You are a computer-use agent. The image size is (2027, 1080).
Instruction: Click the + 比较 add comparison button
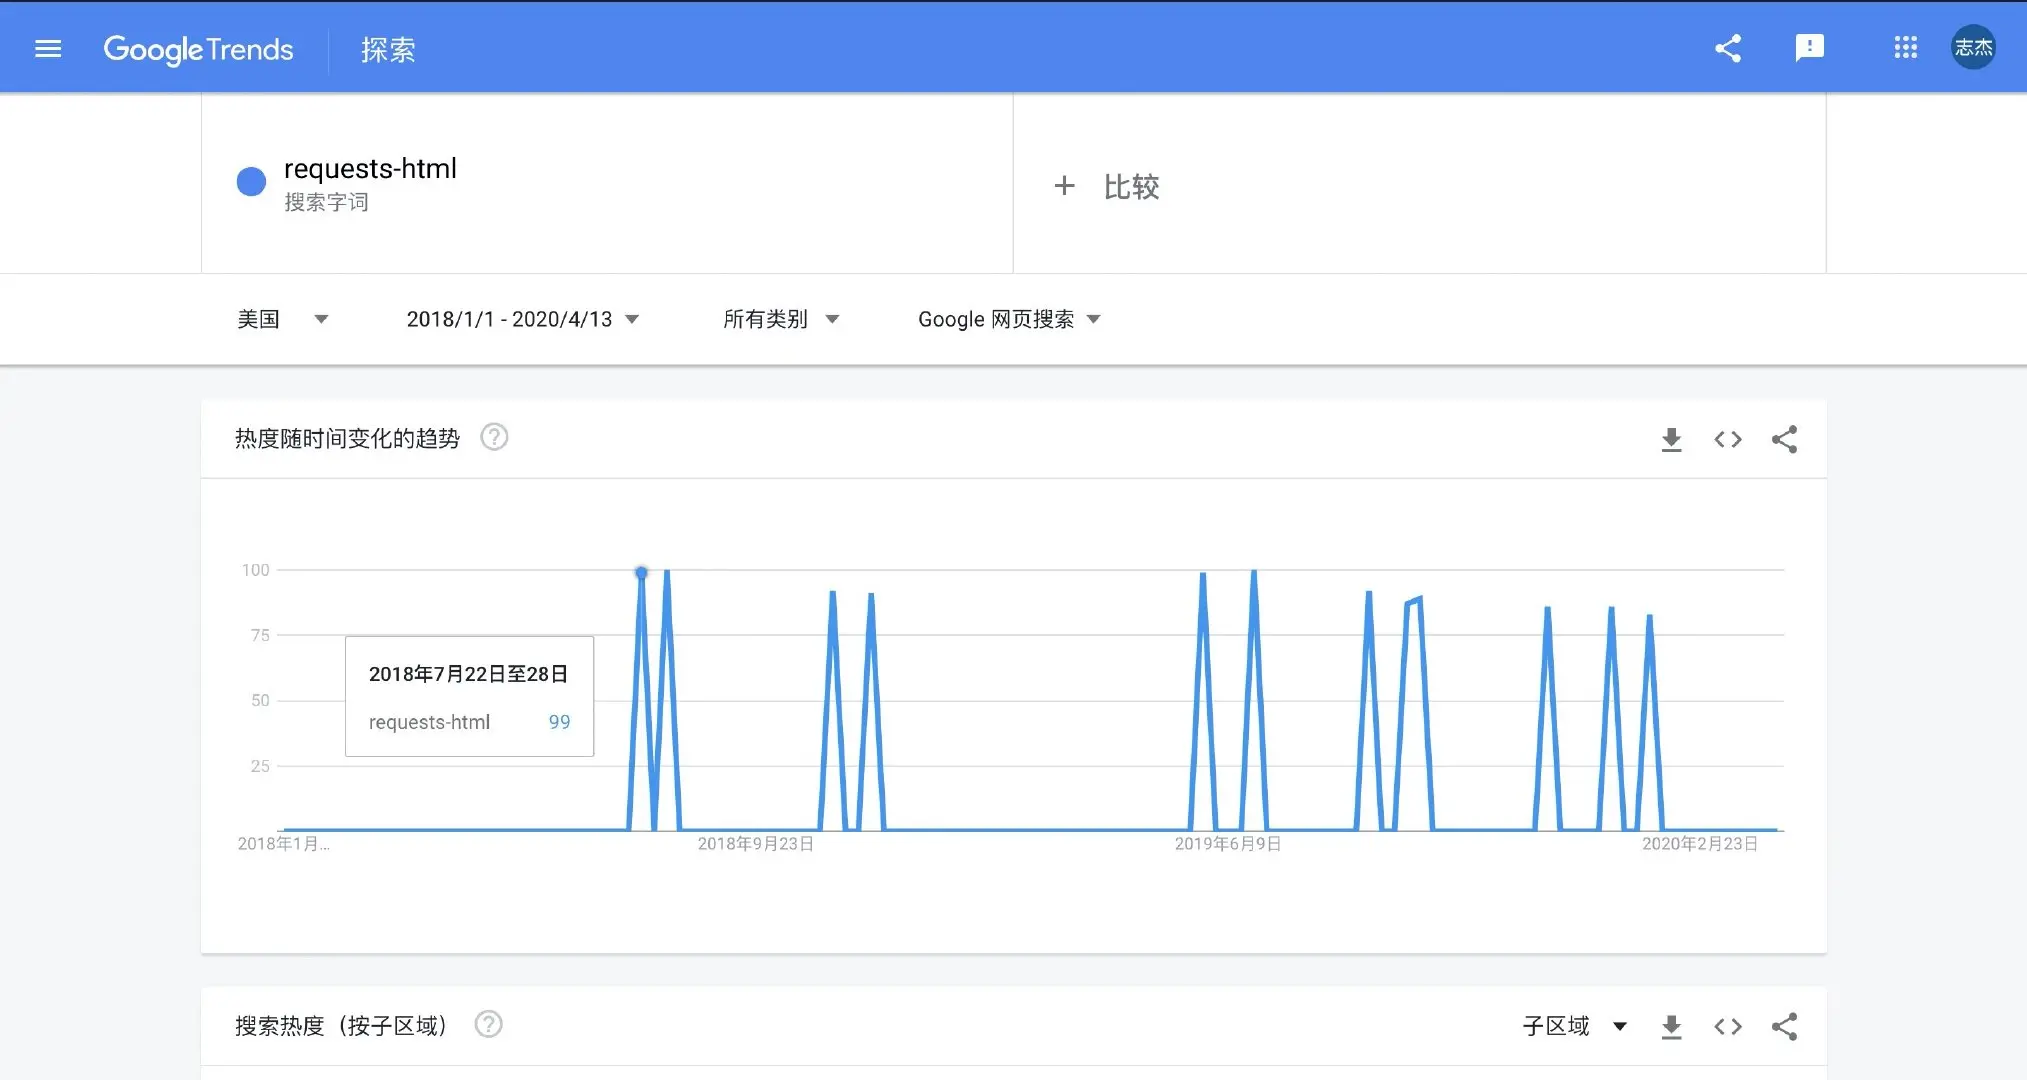[x=1106, y=186]
